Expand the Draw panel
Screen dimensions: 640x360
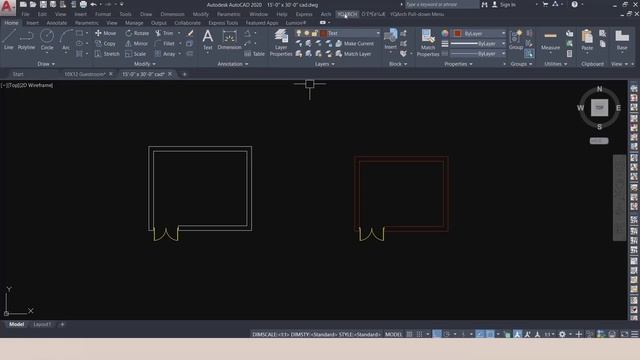pos(46,64)
